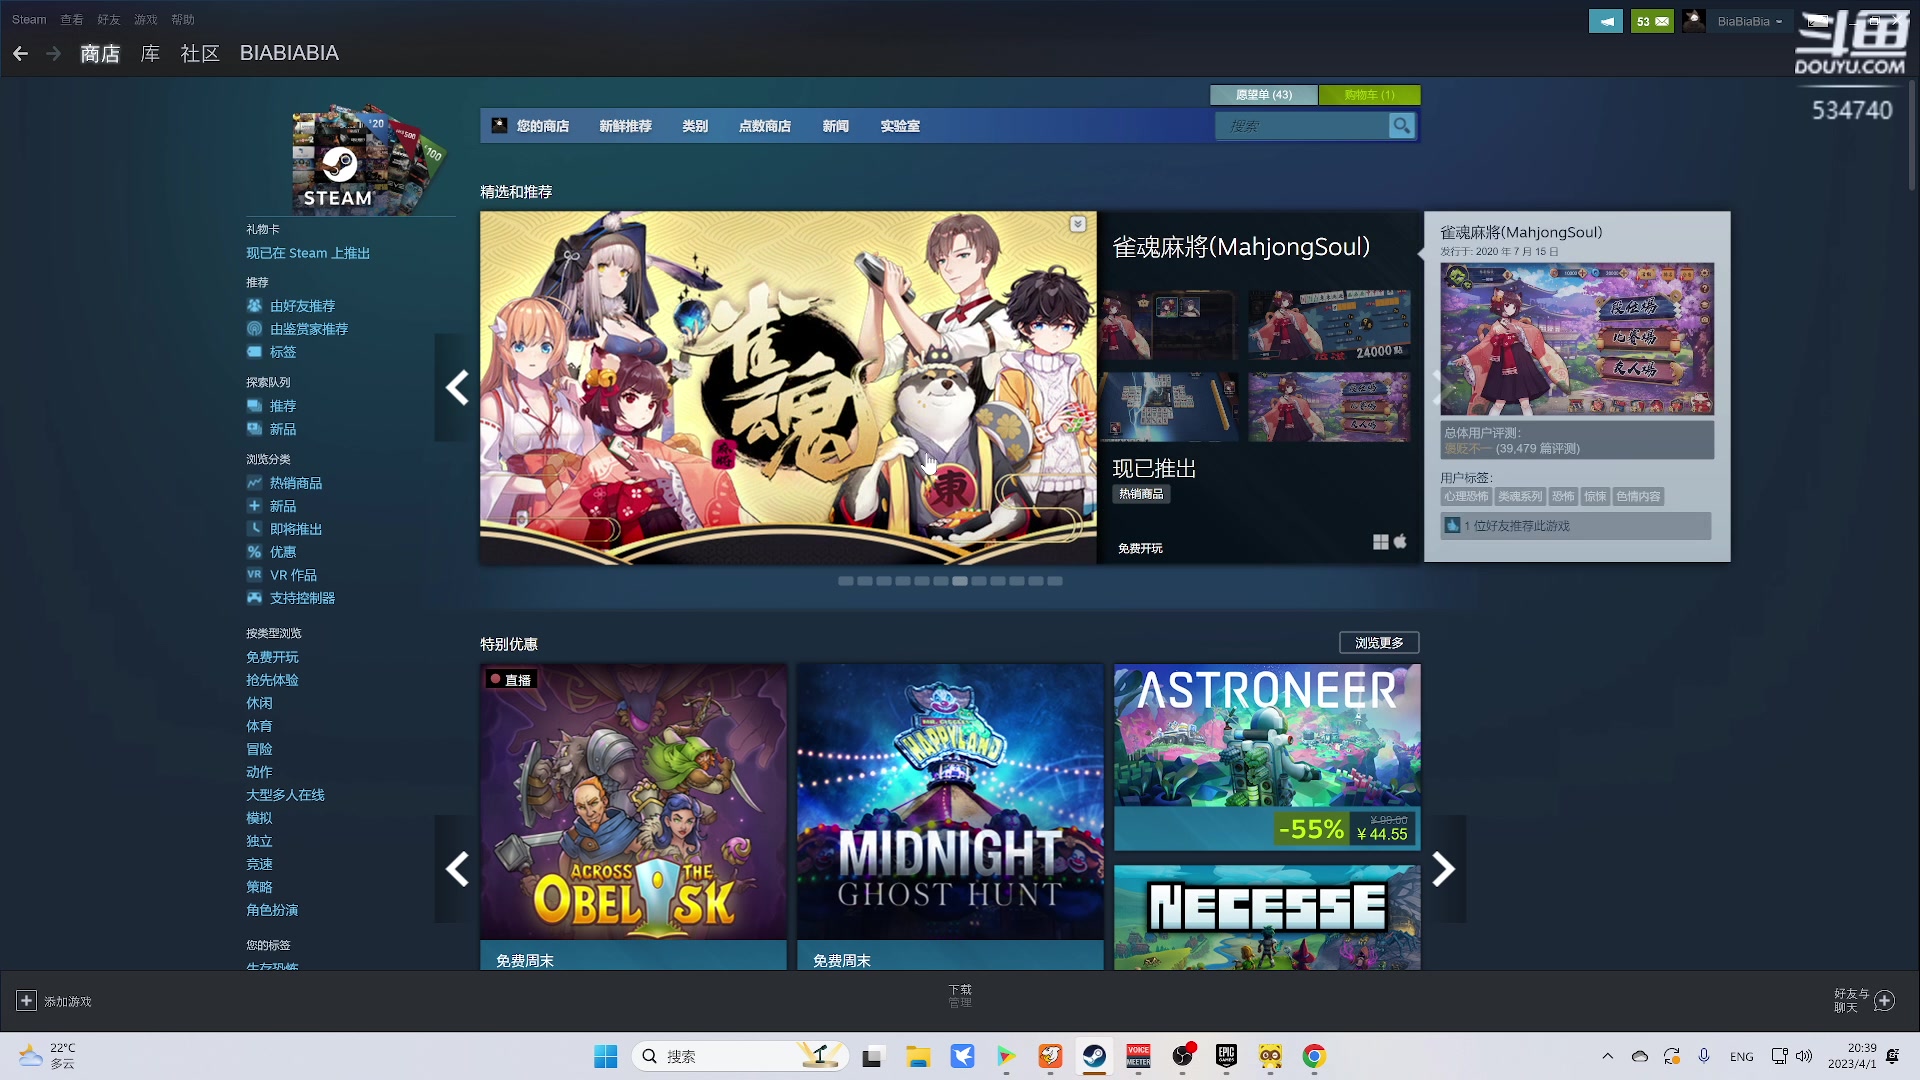Viewport: 1920px width, 1080px height.
Task: Open the 下载 管理 downloads area
Action: pyautogui.click(x=960, y=996)
